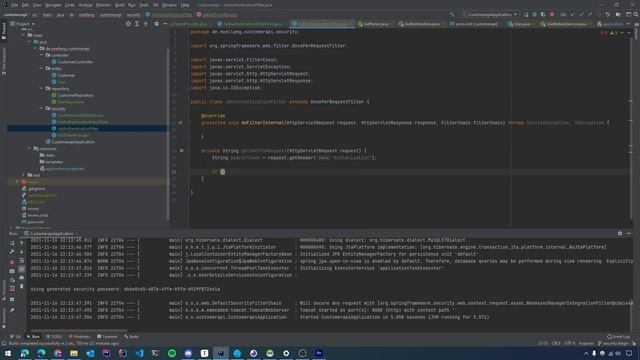Collapse the controller package node

point(42,55)
